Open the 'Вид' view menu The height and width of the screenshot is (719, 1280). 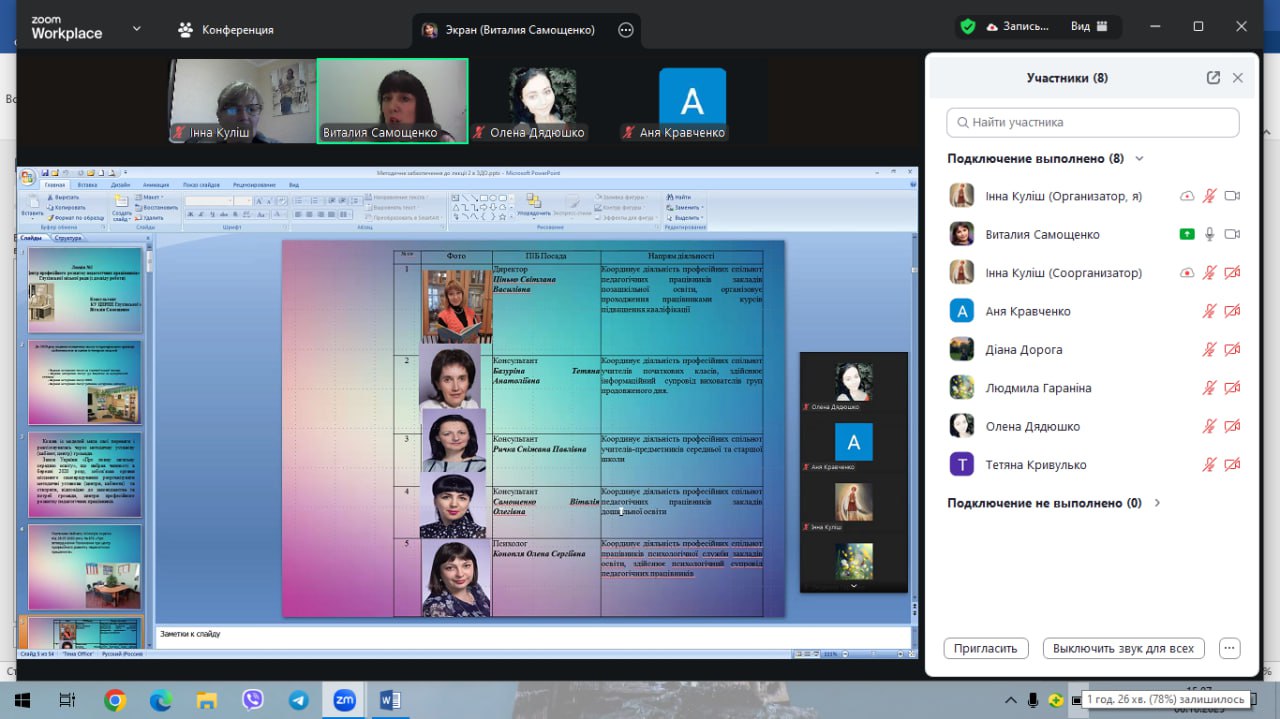[1089, 27]
